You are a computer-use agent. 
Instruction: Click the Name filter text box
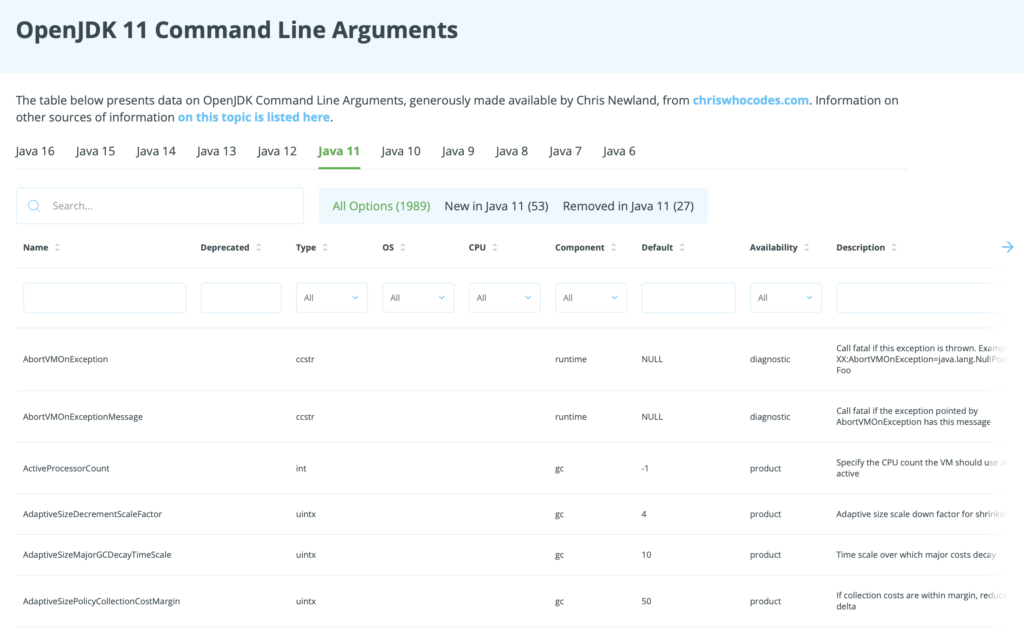[x=104, y=298]
